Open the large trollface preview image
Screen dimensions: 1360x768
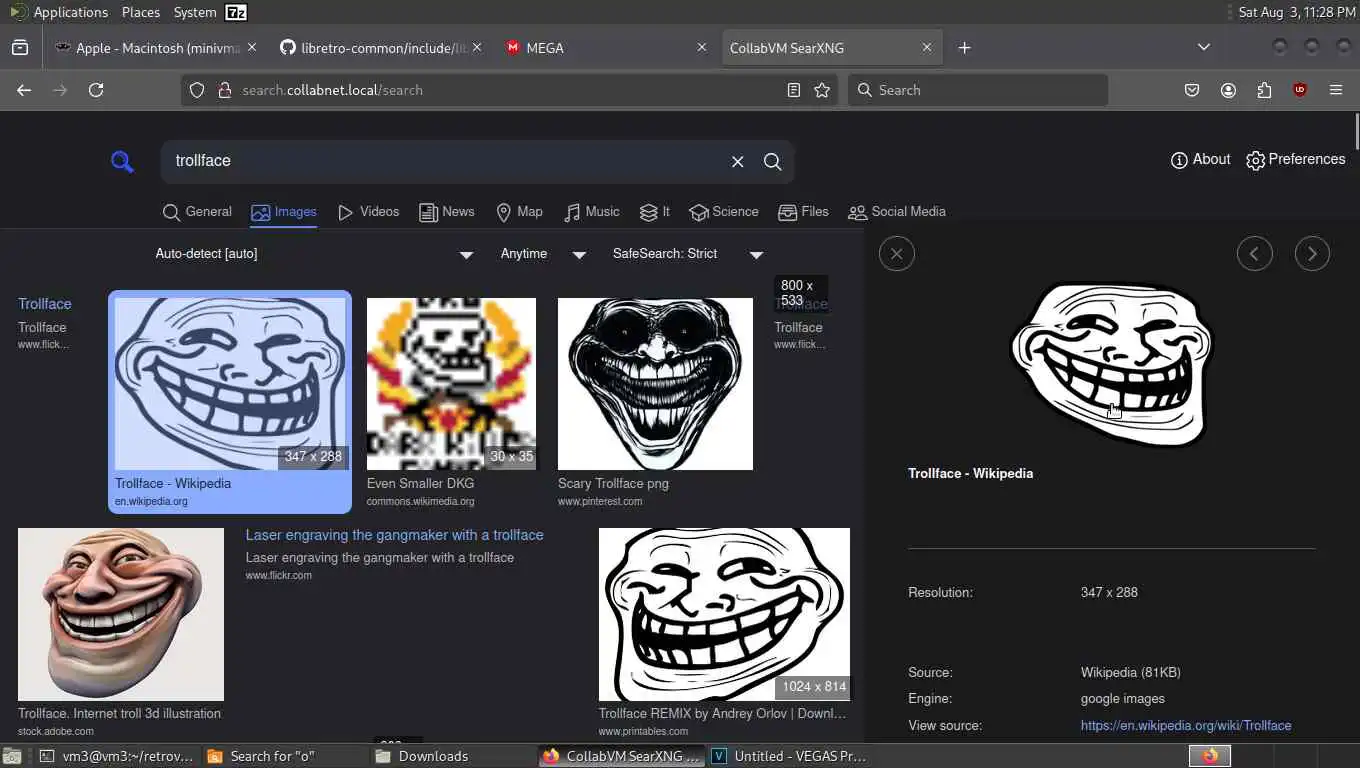point(1111,364)
